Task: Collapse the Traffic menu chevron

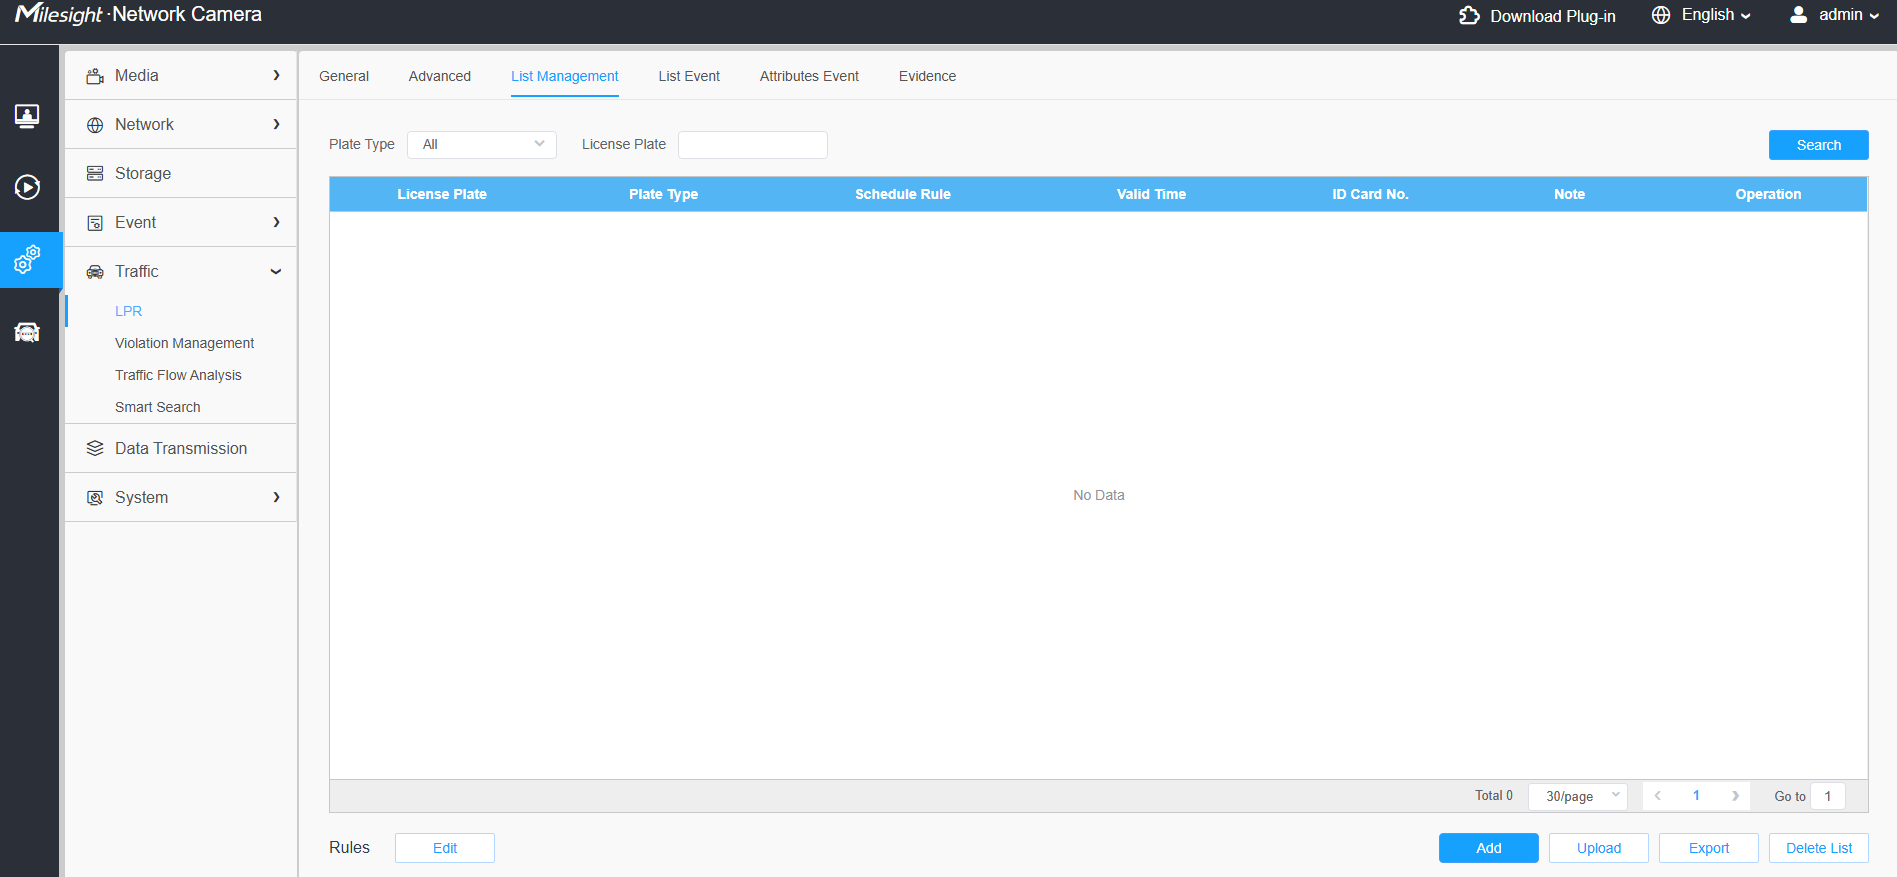Action: 276,272
